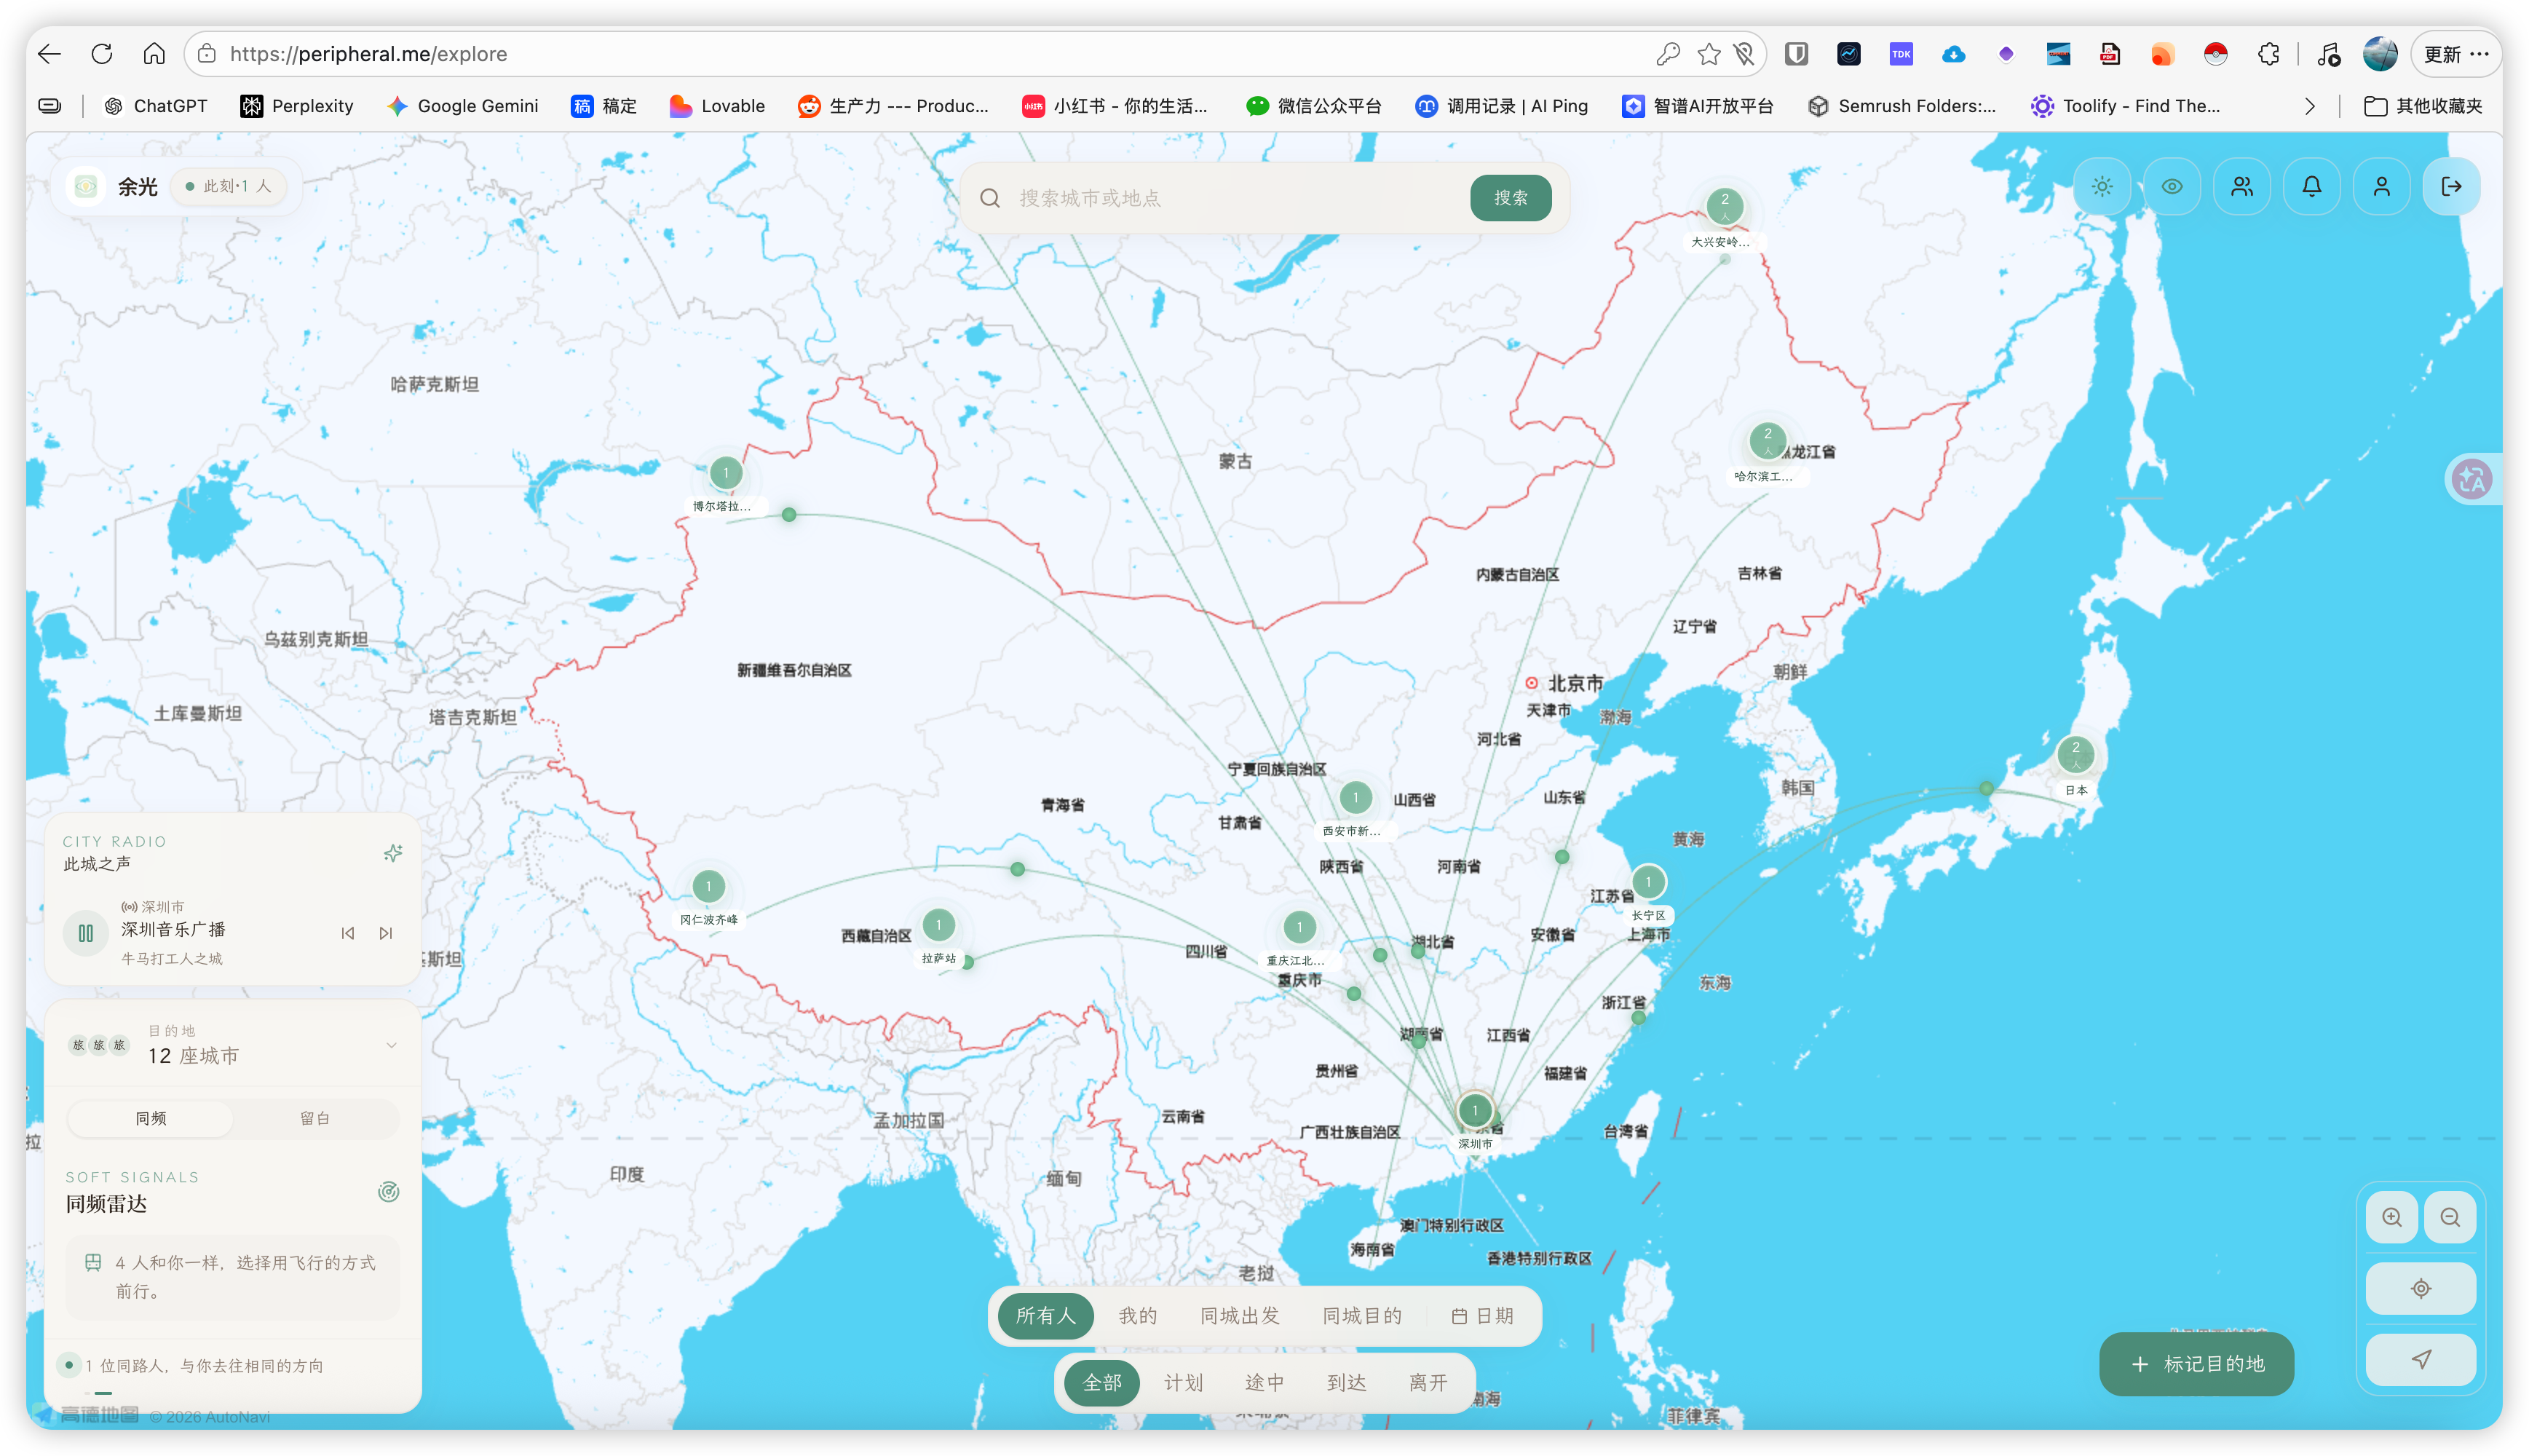Pause the 深圳音乐广播 radio
The width and height of the screenshot is (2529, 1456).
coord(86,933)
